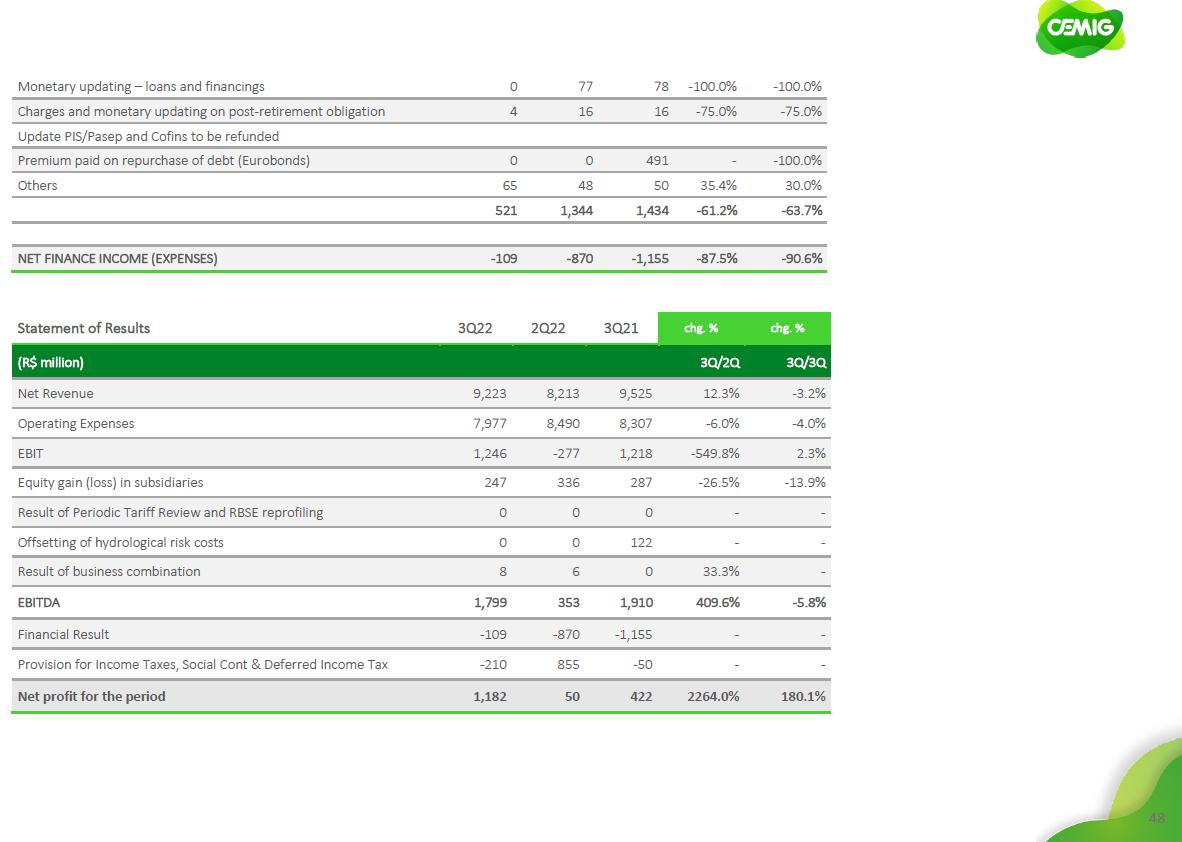The height and width of the screenshot is (842, 1182).
Task: Select Offsetting of hydrological risk costs label
Action: pos(121,542)
